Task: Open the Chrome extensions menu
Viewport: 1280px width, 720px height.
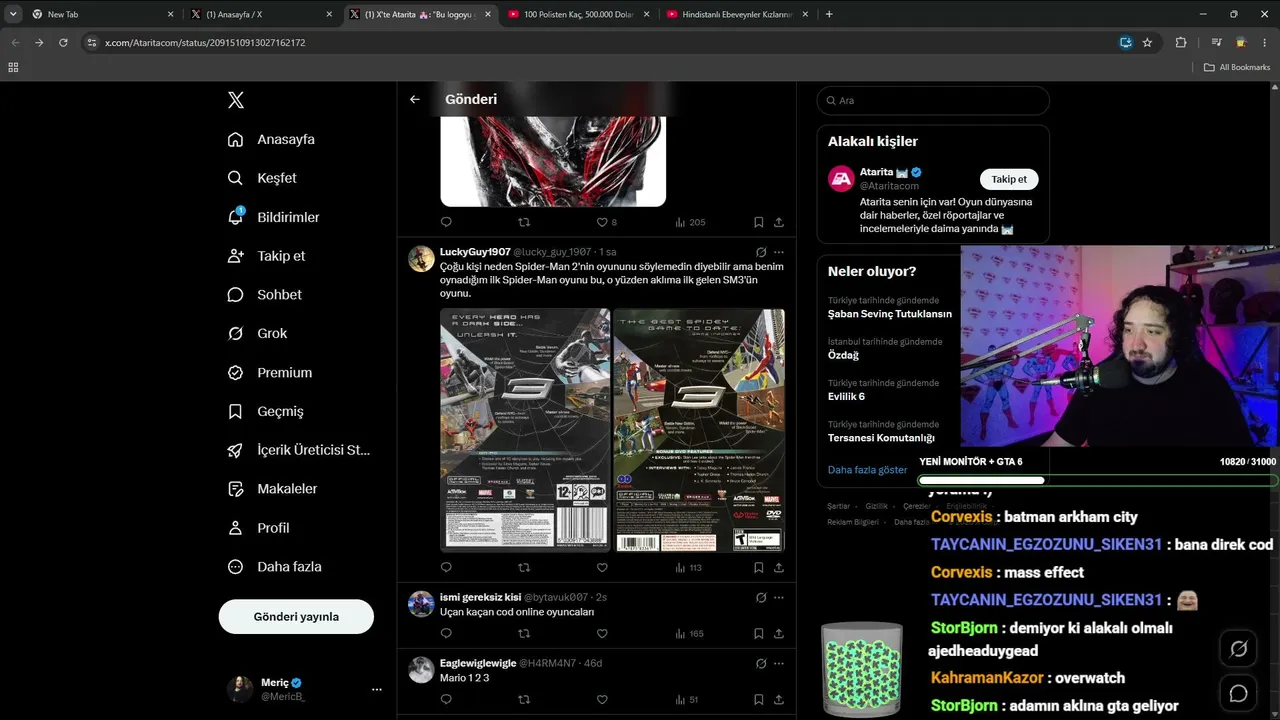Action: (1181, 42)
